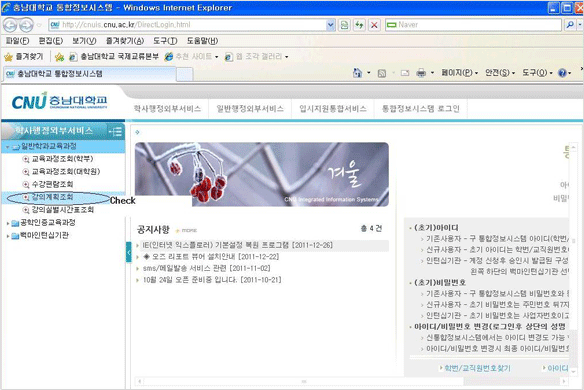The width and height of the screenshot is (584, 390).
Task: Click the URL address input field
Action: coord(188,25)
